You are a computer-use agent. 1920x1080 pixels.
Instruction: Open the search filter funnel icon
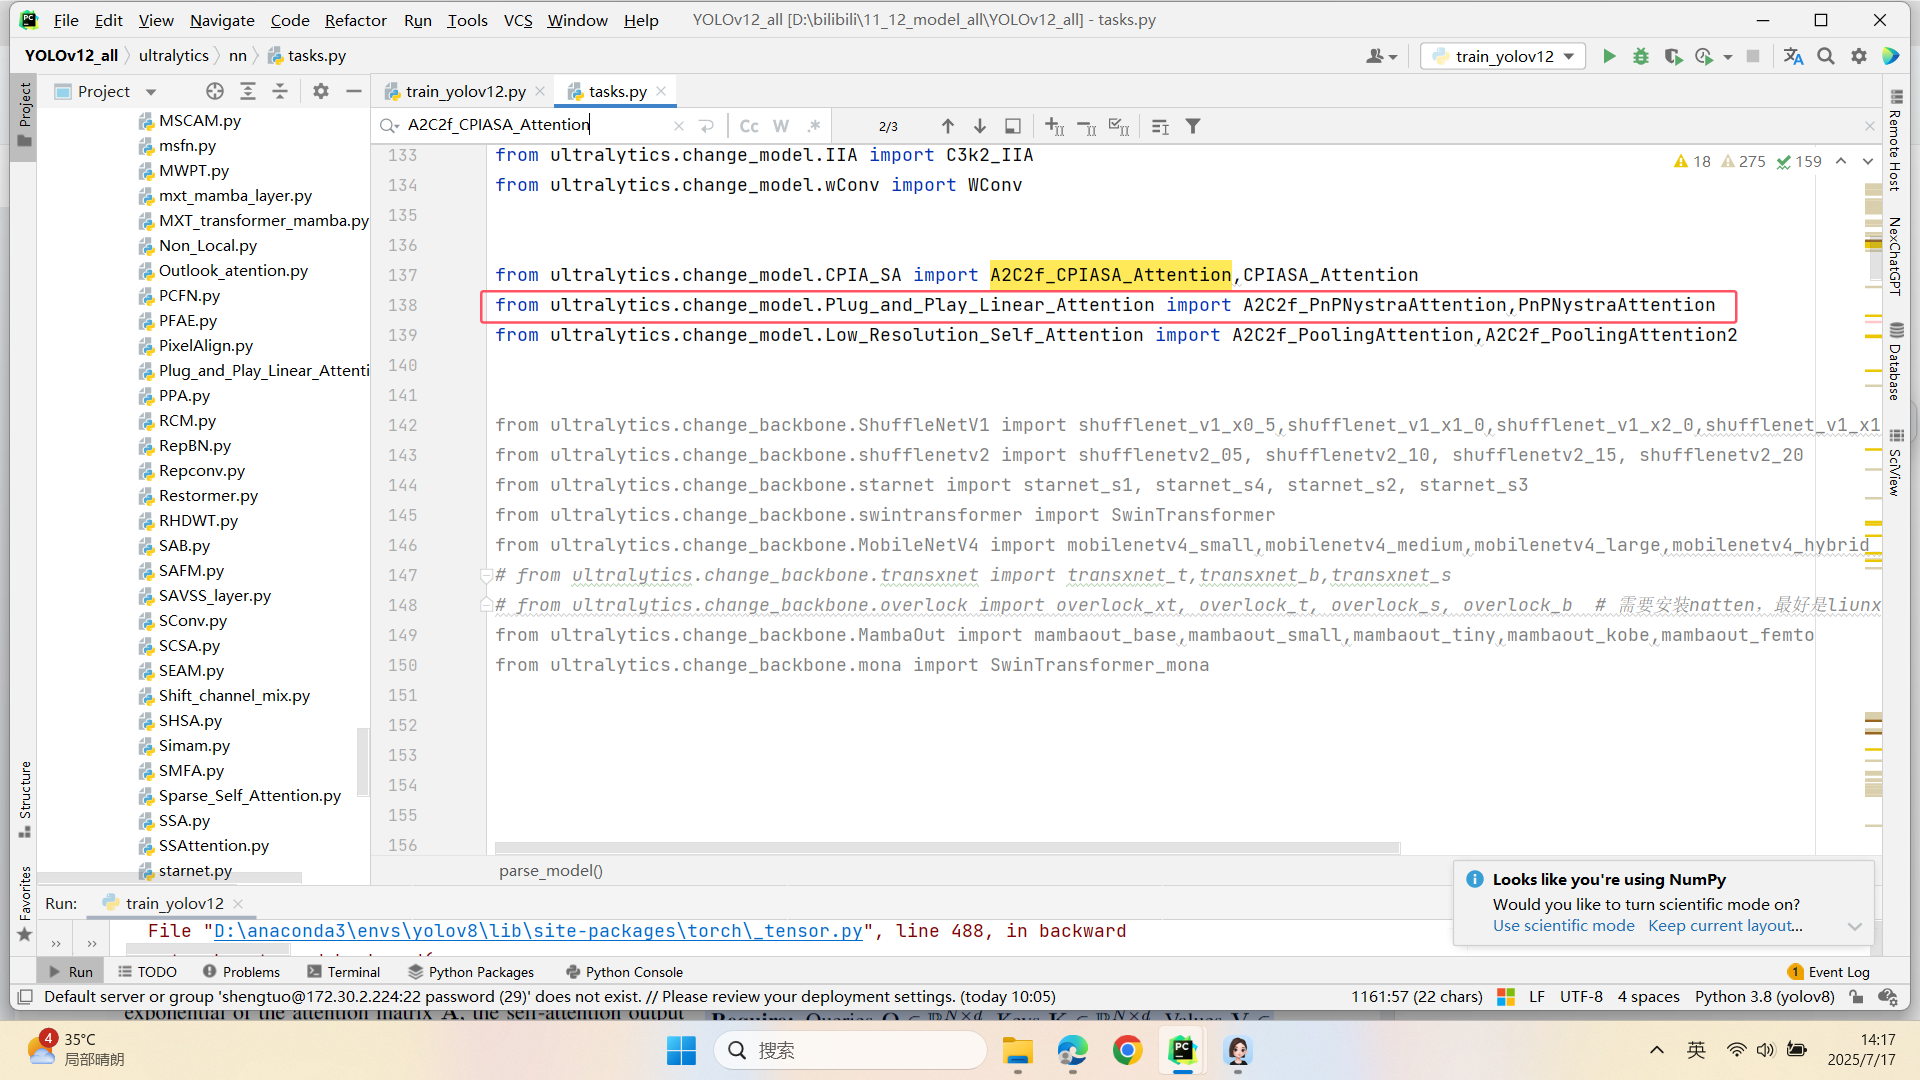(1193, 126)
